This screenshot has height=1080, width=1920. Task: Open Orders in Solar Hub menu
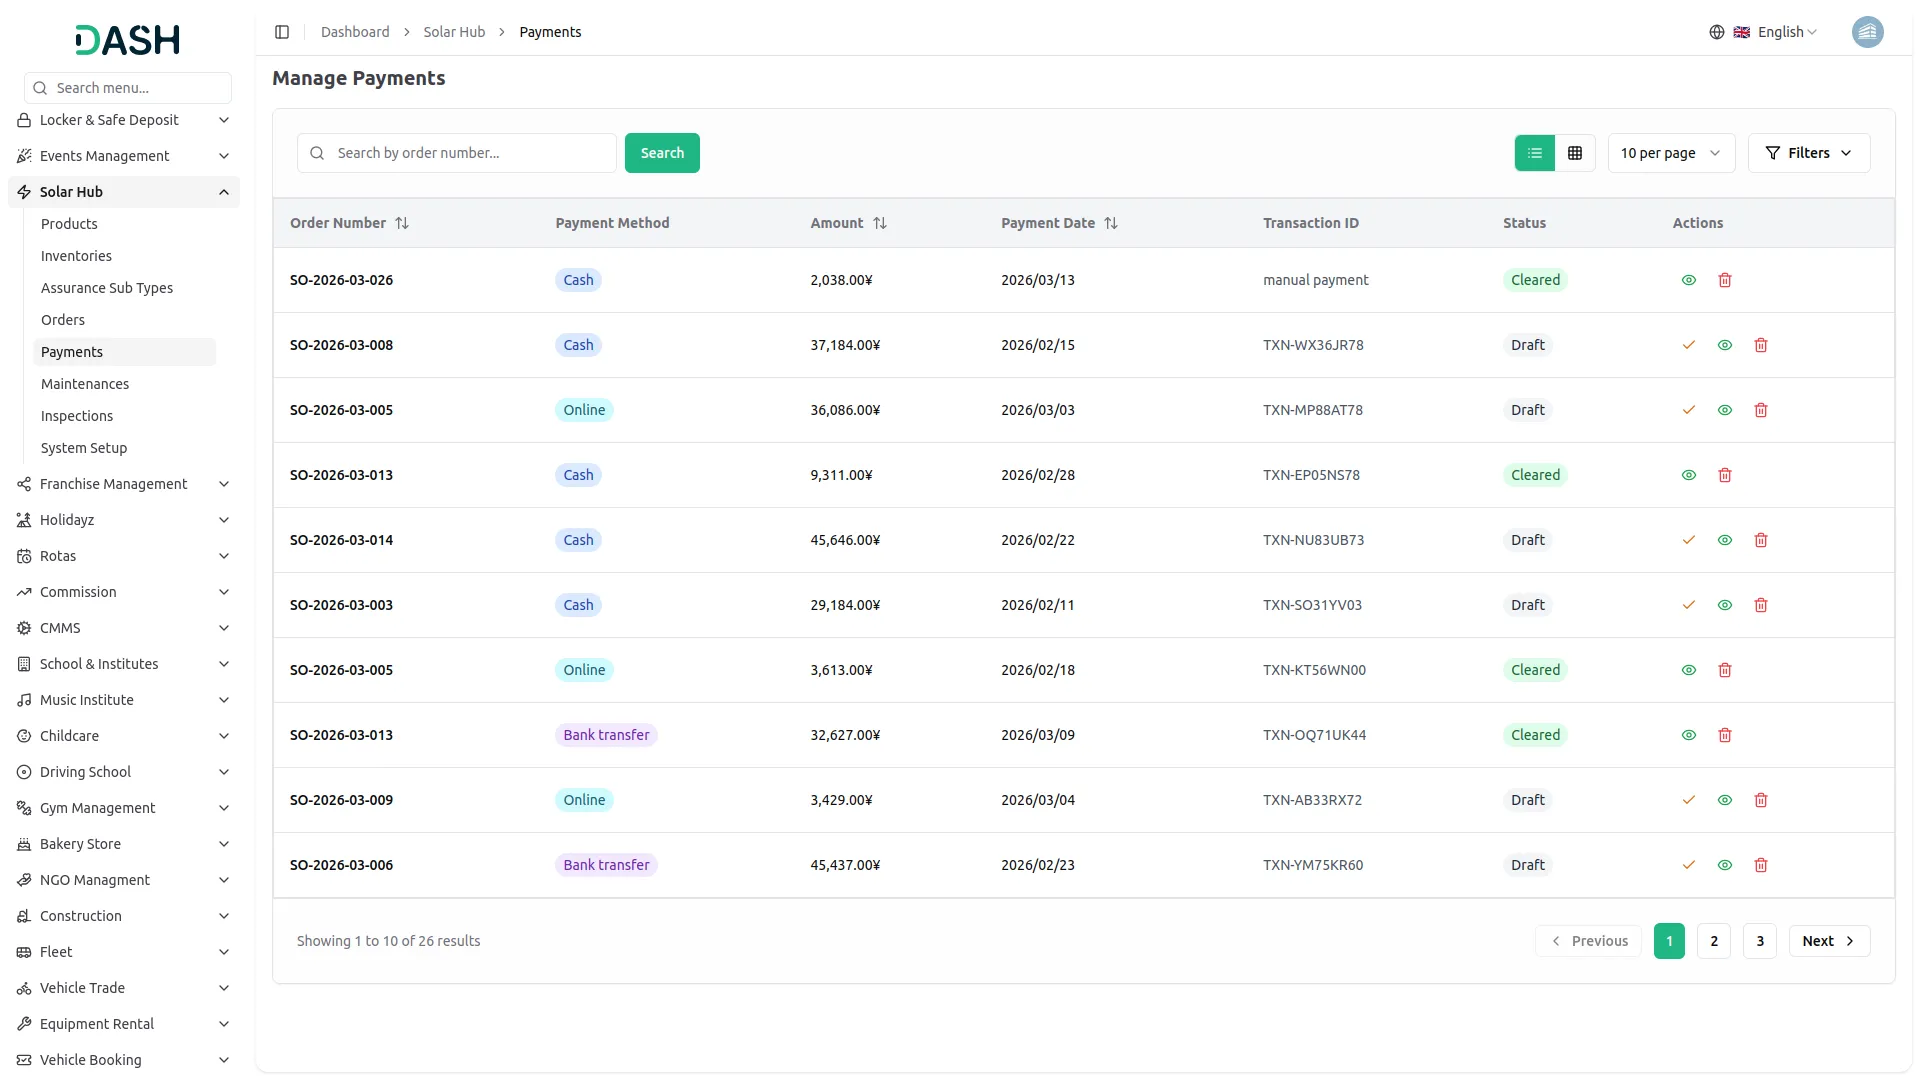point(63,320)
